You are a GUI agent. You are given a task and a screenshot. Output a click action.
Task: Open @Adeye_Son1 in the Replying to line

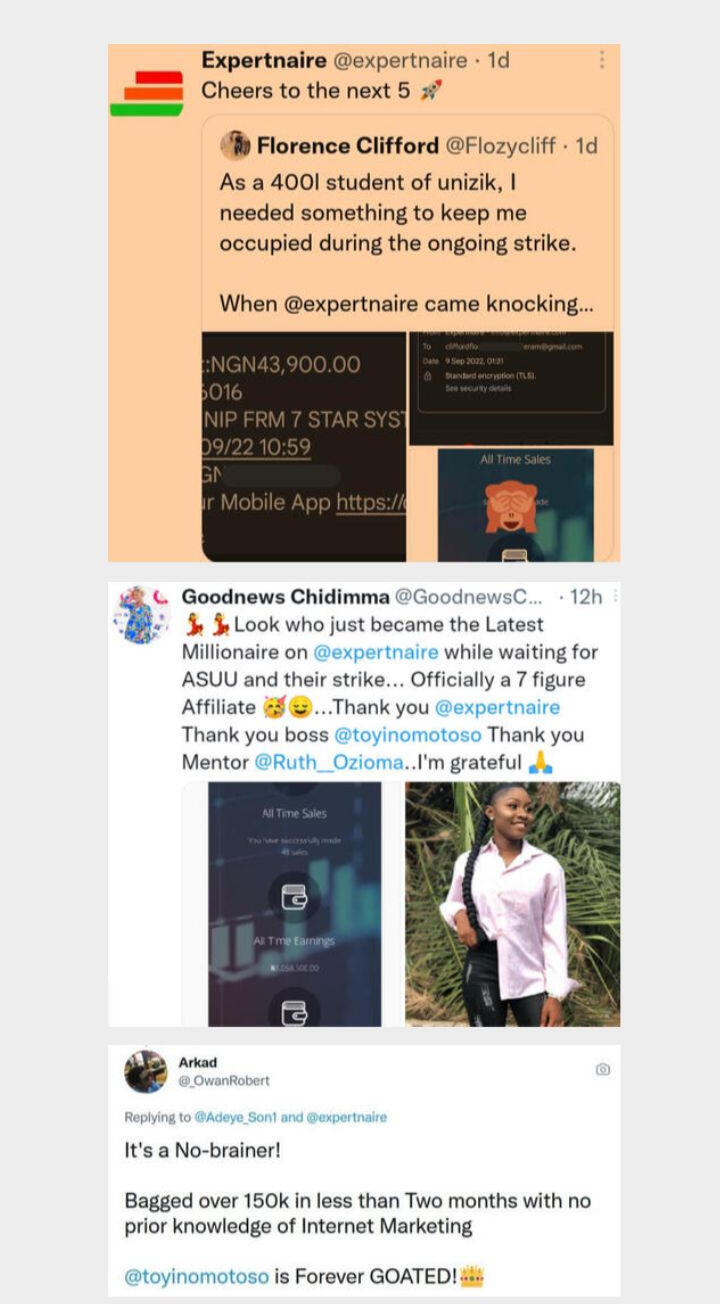pyautogui.click(x=229, y=1117)
